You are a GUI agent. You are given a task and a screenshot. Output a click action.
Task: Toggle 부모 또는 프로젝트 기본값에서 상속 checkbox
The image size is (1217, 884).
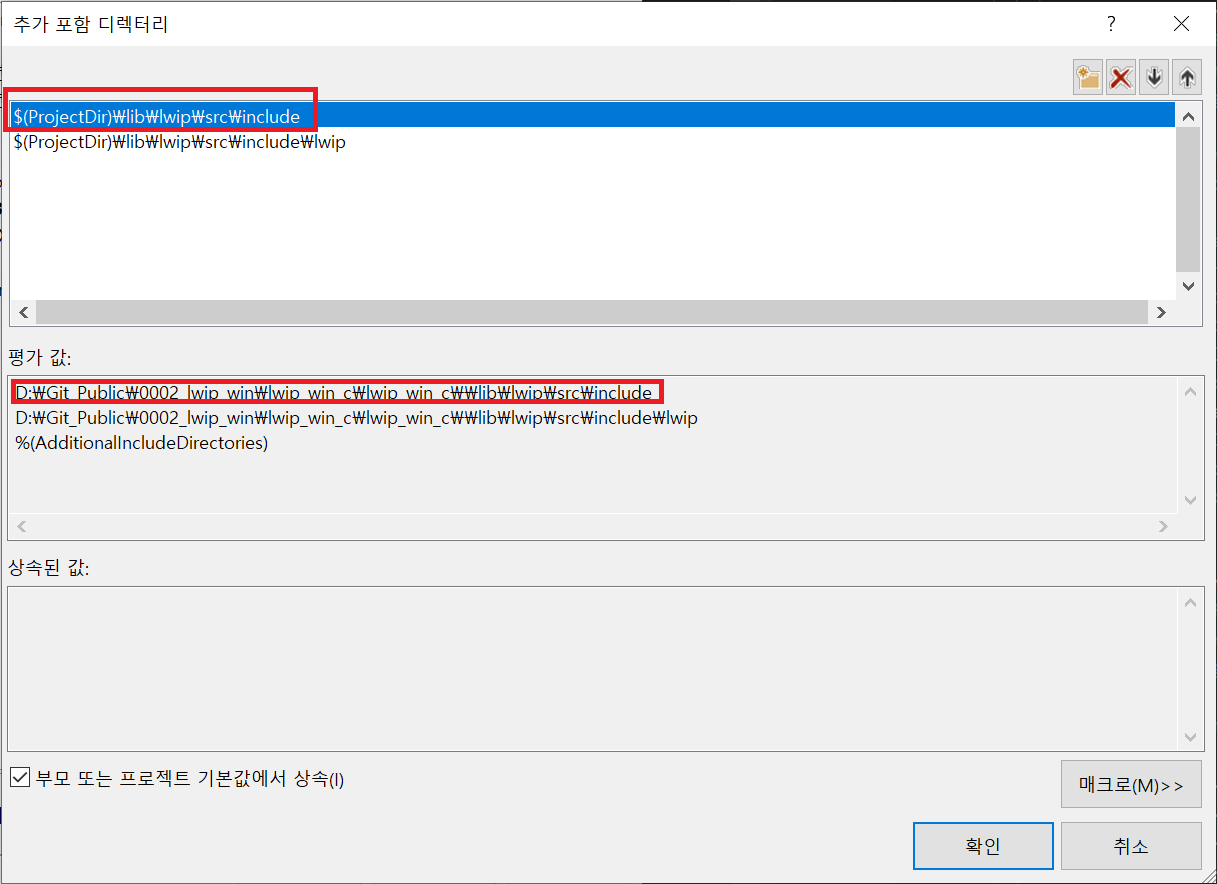[20, 778]
